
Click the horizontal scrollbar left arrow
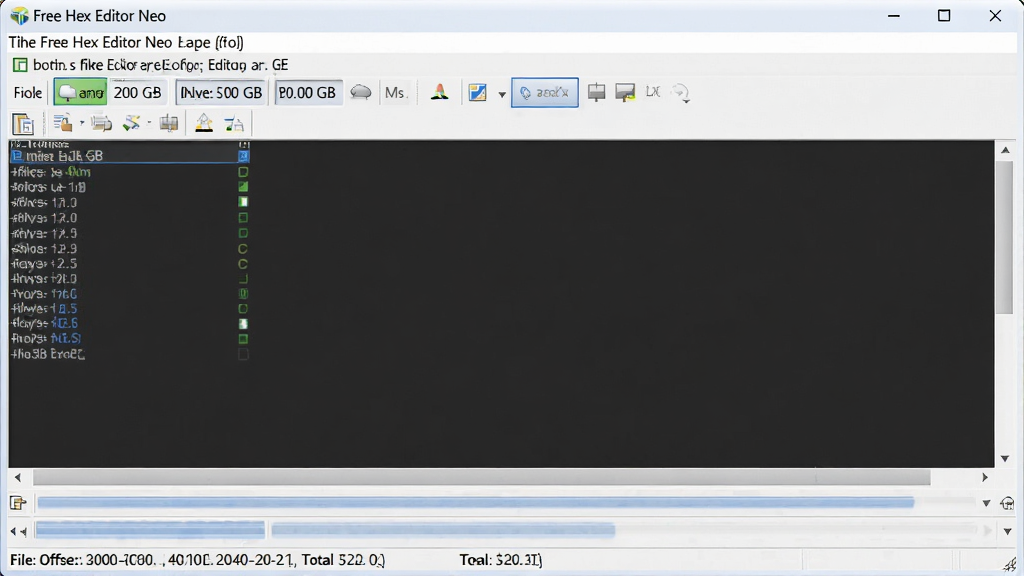point(18,477)
